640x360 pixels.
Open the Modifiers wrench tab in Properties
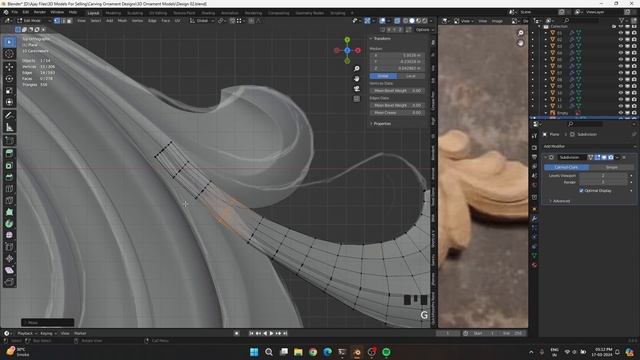[534, 219]
